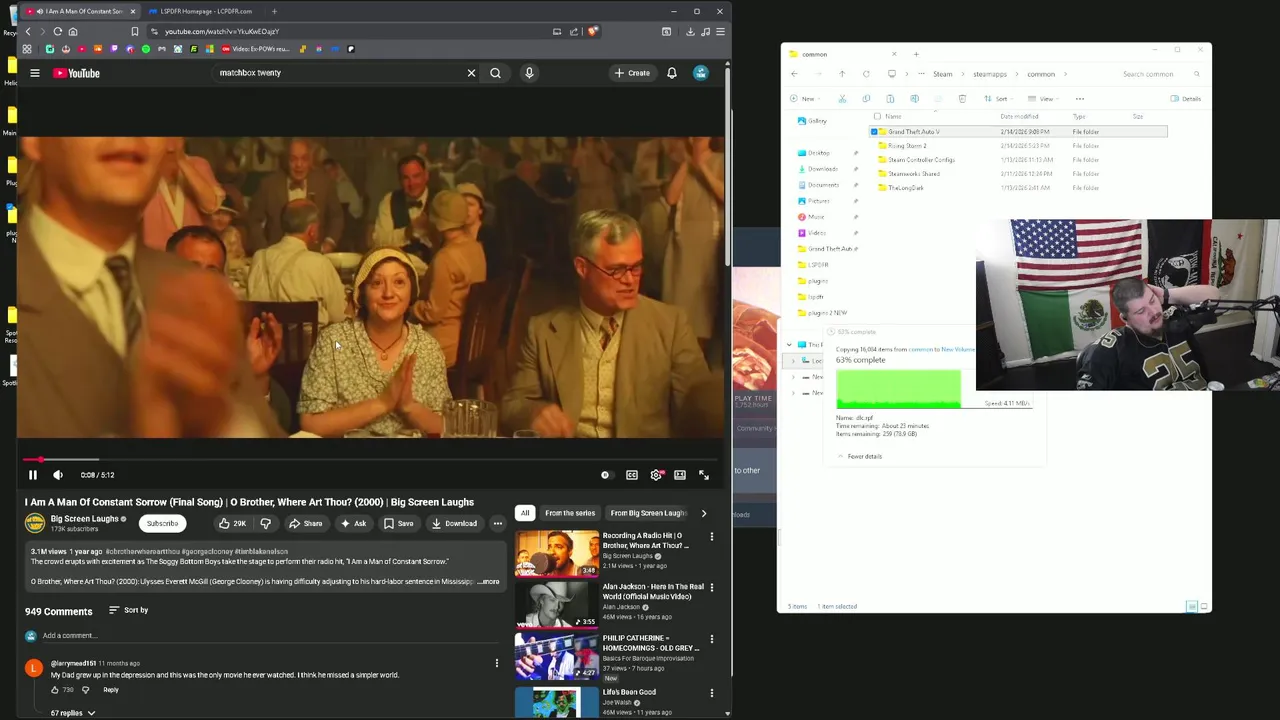This screenshot has height=720, width=1280.
Task: Open a new browser tab
Action: coord(274,11)
